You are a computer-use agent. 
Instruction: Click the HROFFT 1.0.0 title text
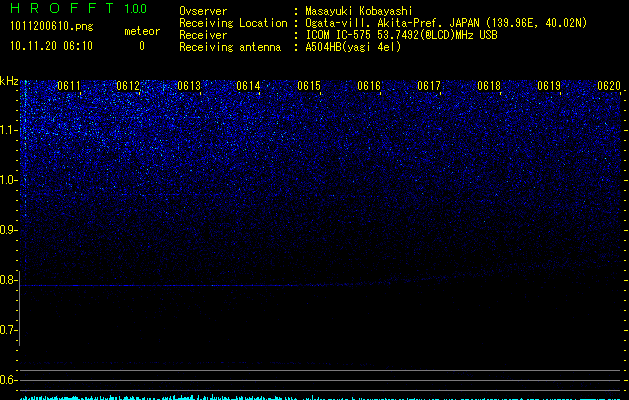[79, 8]
